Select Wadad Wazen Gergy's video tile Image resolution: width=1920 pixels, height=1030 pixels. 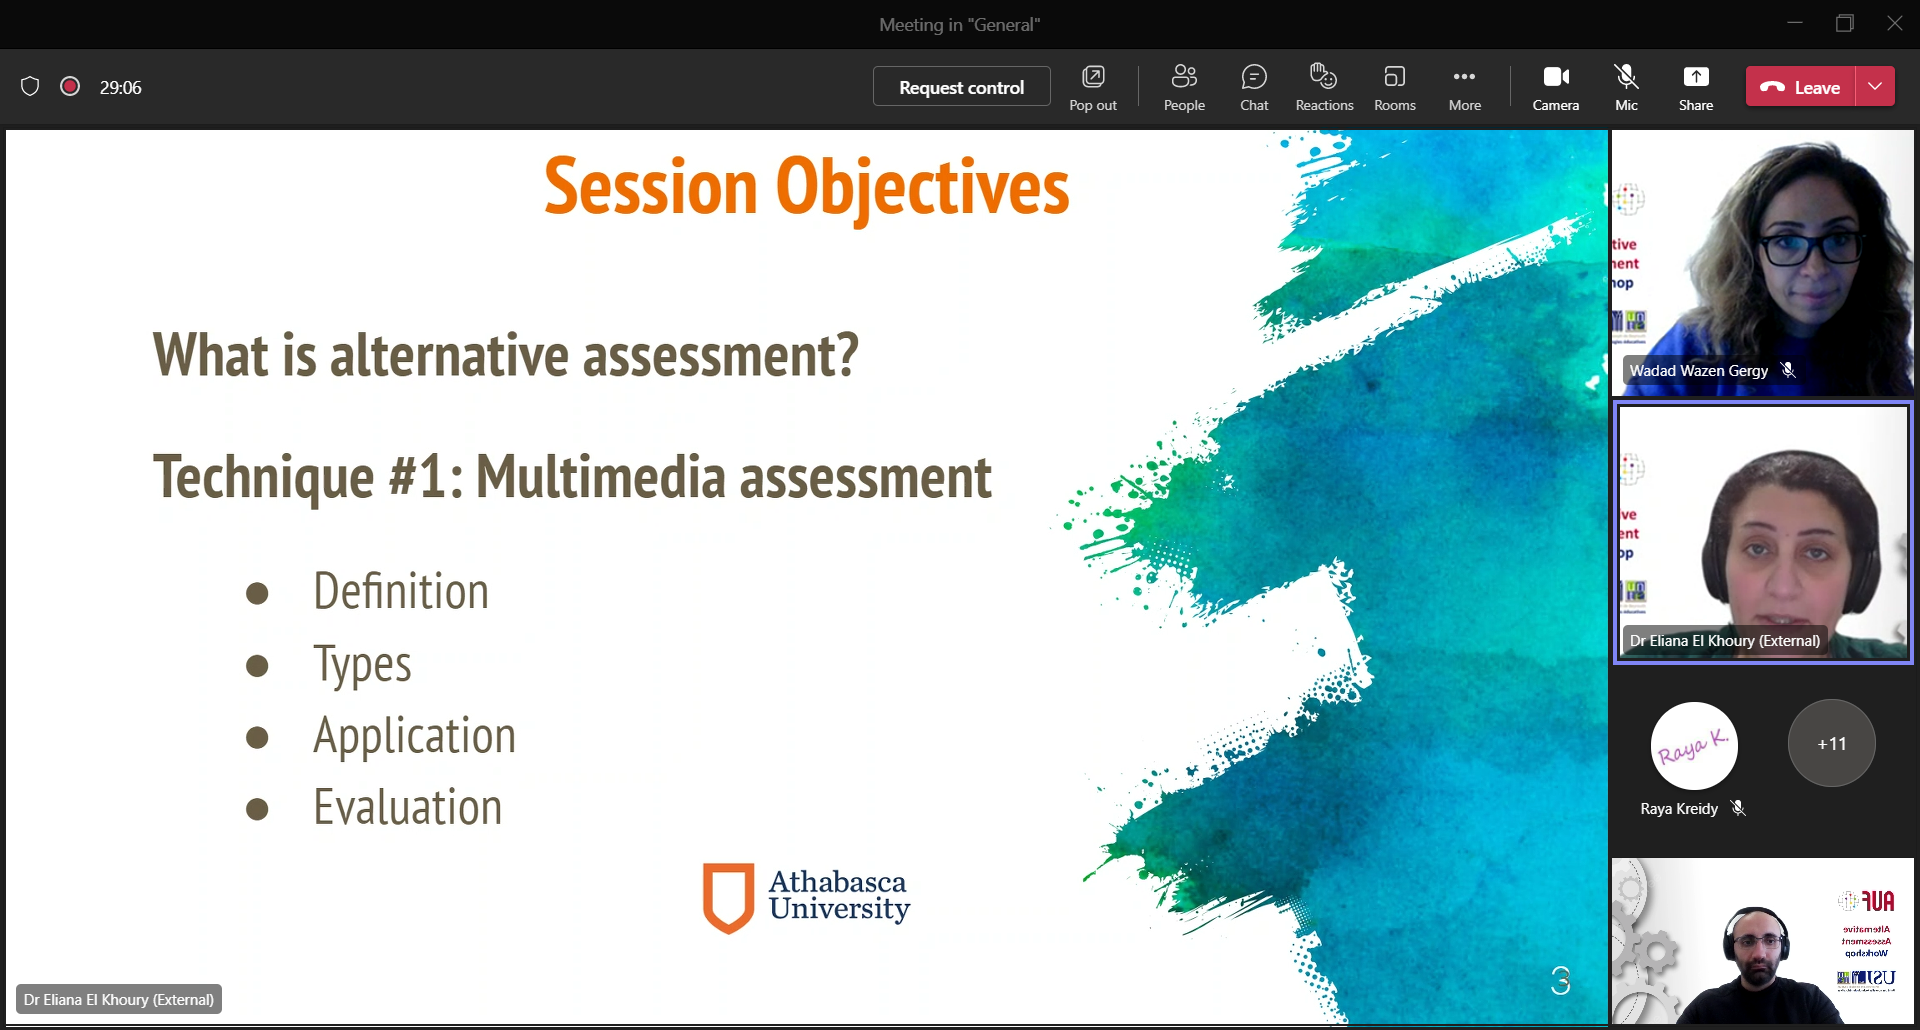coord(1762,263)
